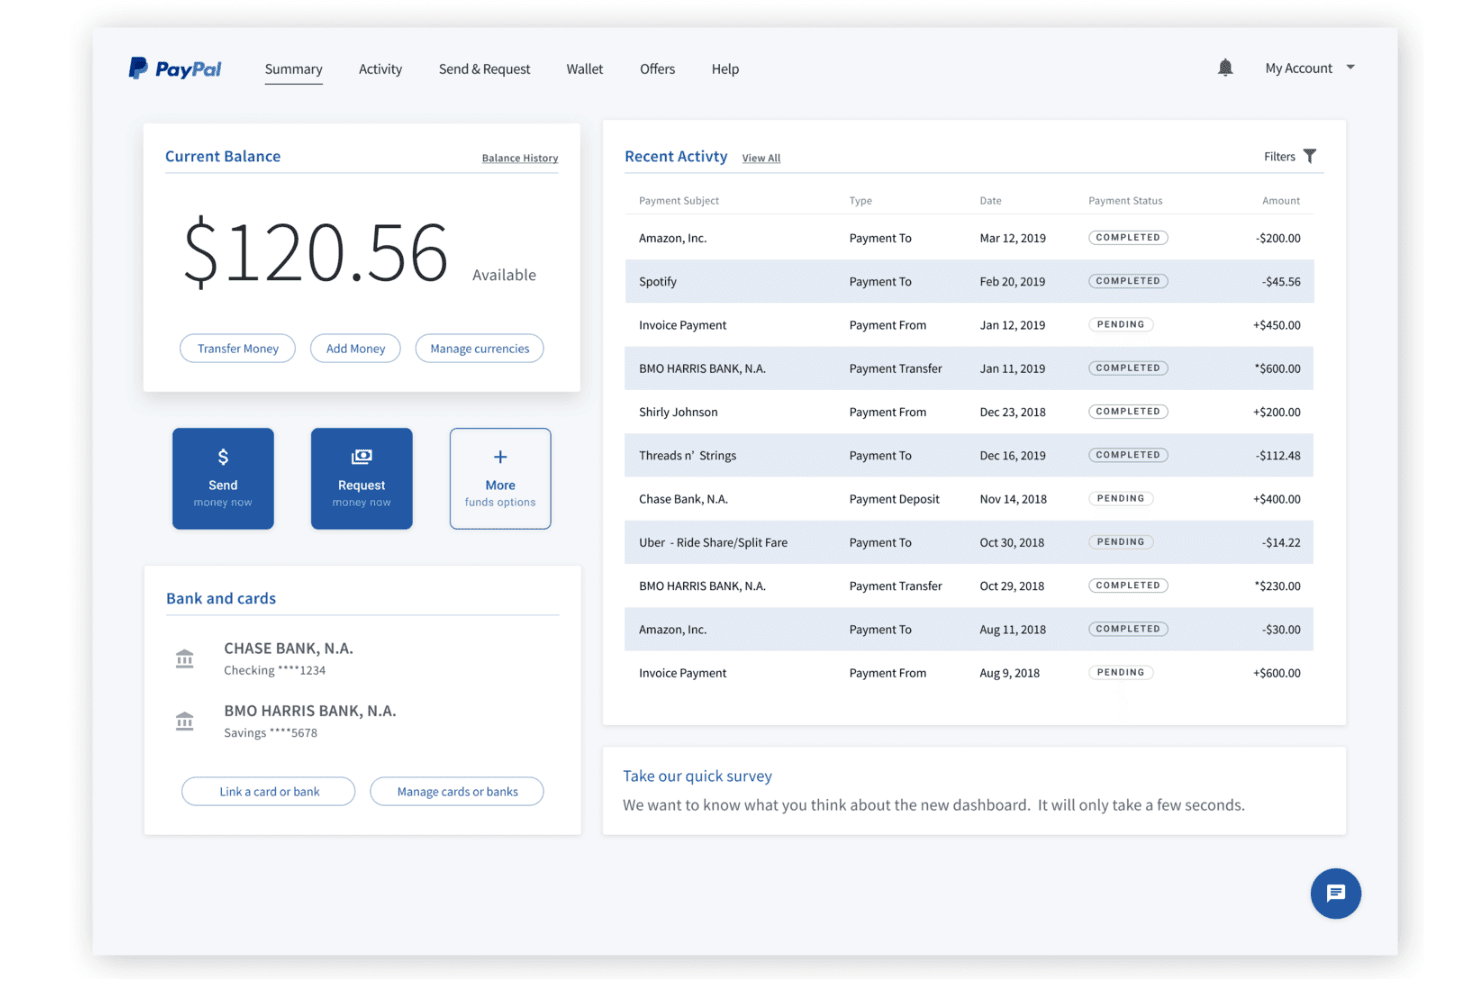Screen dimensions: 1480x987
Task: Open the Send & Request tab
Action: [x=484, y=69]
